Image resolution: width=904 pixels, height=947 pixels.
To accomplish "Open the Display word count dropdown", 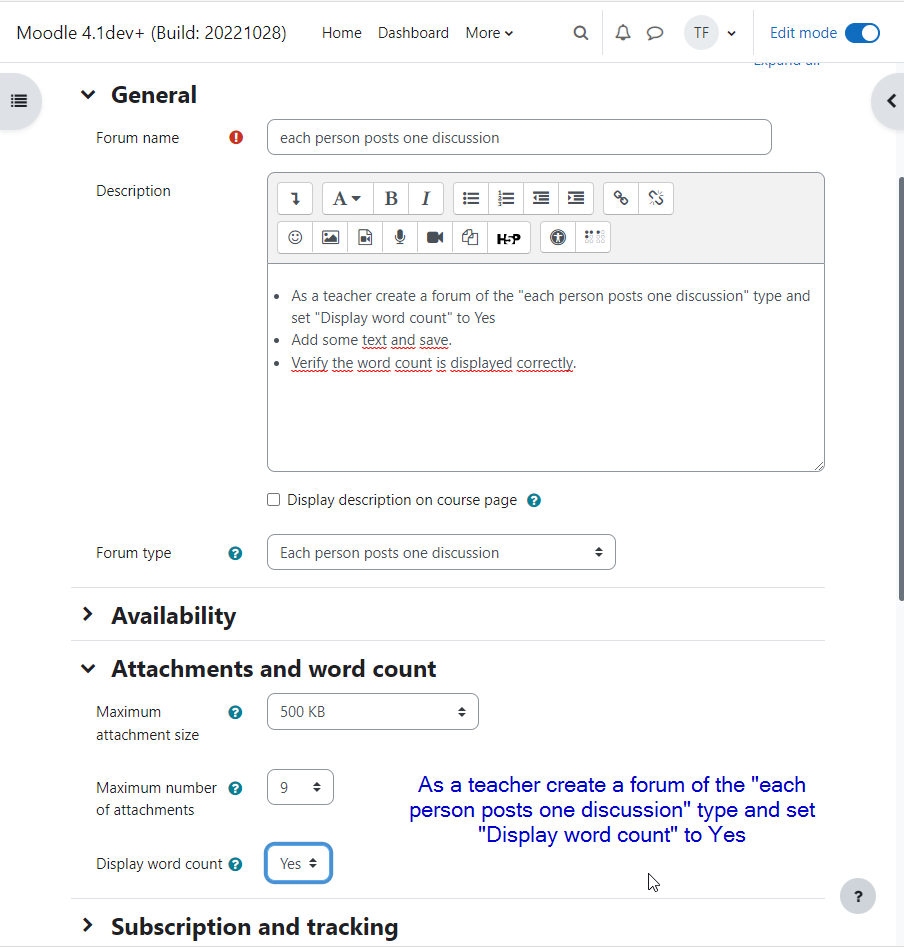I will pos(298,863).
